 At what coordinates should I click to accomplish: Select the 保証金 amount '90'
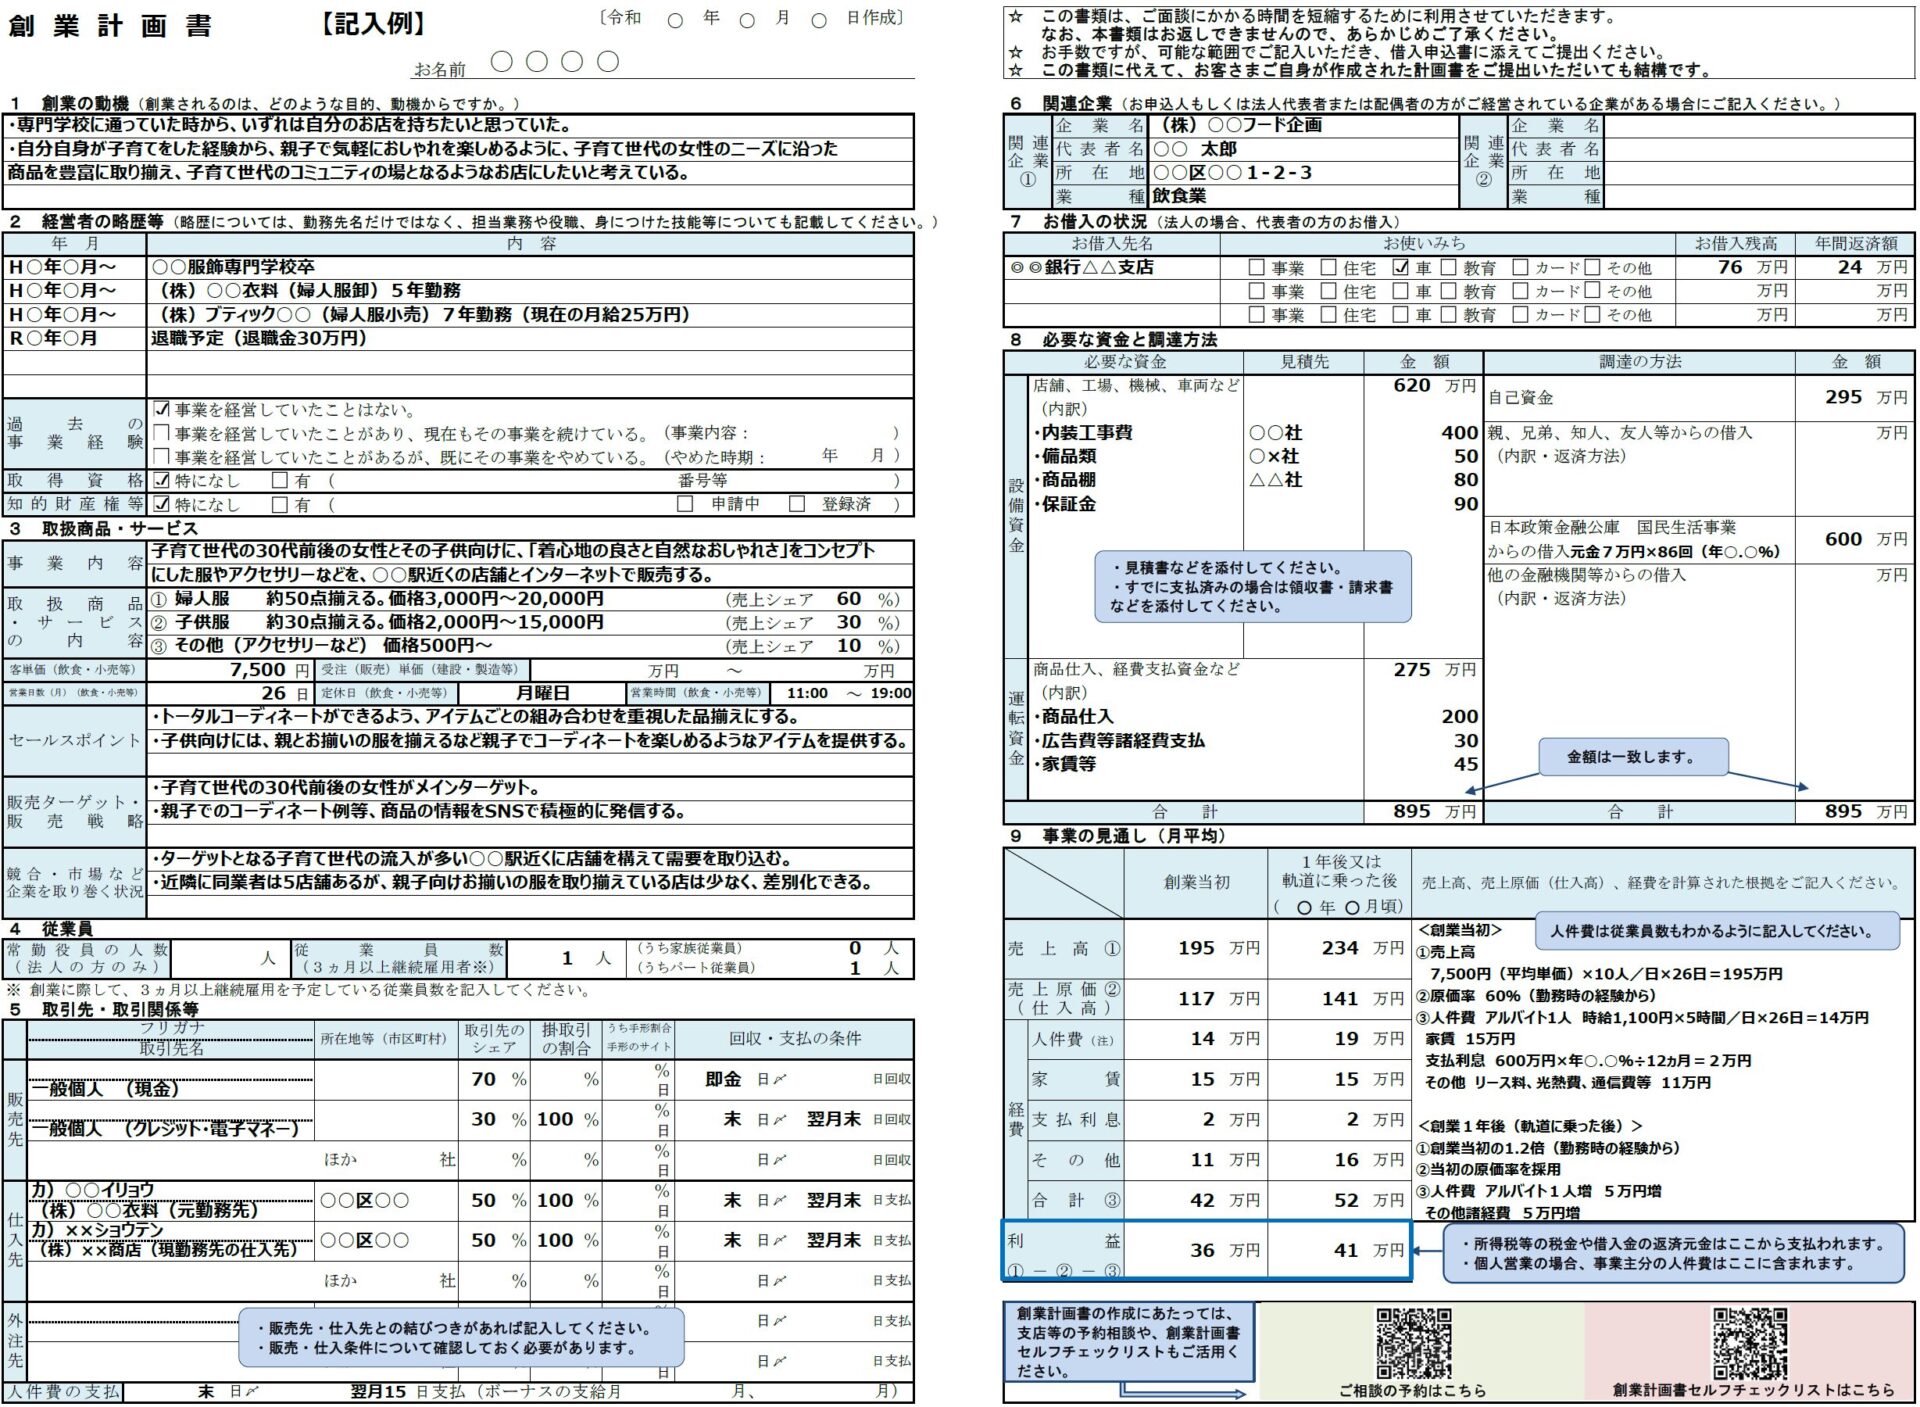tap(1466, 504)
